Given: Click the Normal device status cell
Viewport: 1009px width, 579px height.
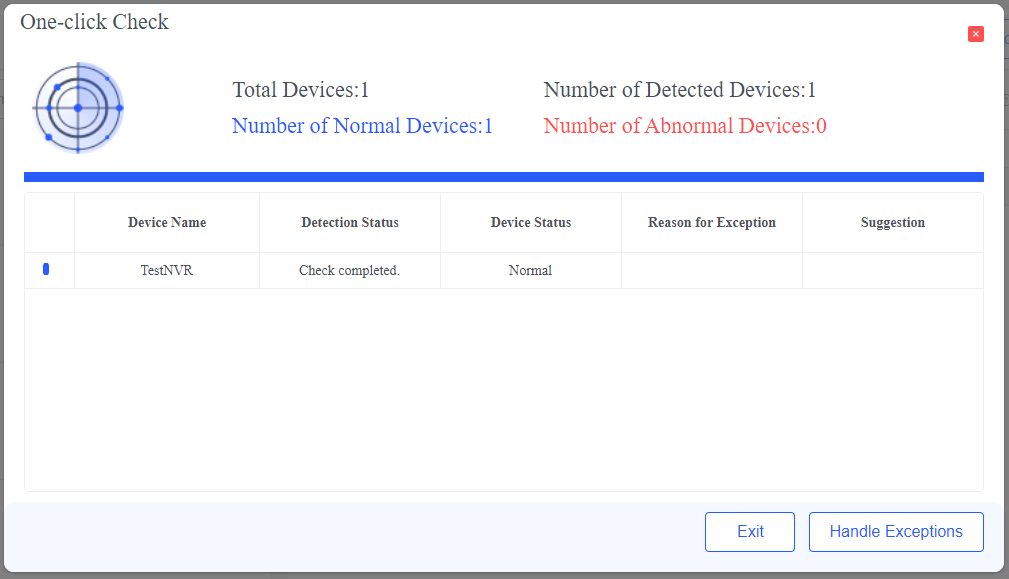Looking at the screenshot, I should pyautogui.click(x=530, y=271).
